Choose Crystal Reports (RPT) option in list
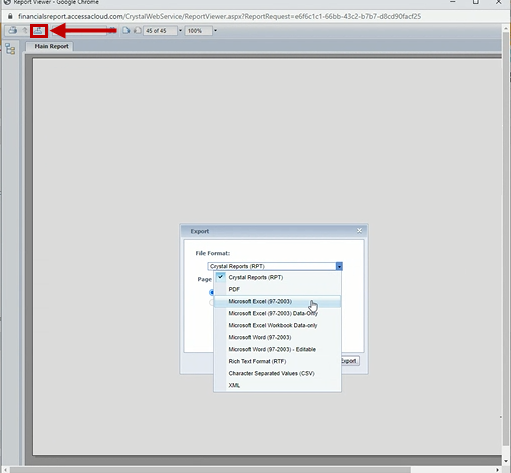The width and height of the screenshot is (511, 473). (278, 277)
